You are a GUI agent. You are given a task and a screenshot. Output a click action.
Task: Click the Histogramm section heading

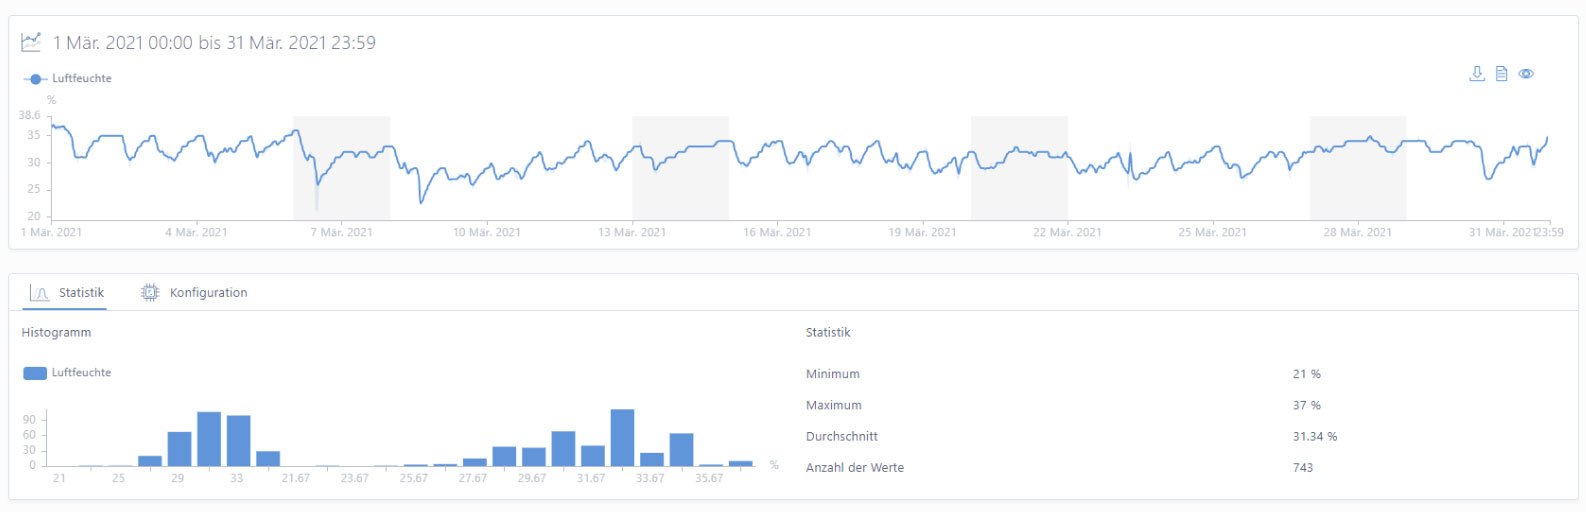tap(56, 333)
